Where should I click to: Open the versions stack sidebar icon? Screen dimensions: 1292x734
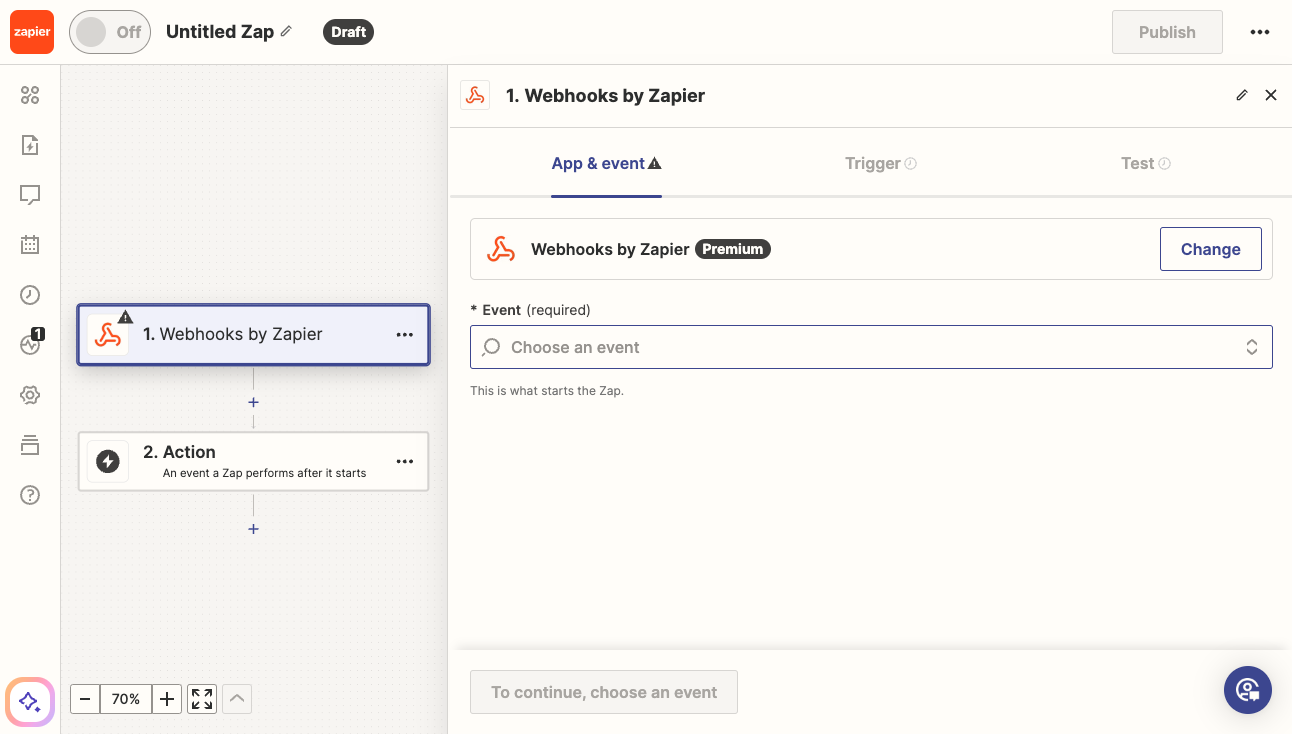[x=30, y=445]
